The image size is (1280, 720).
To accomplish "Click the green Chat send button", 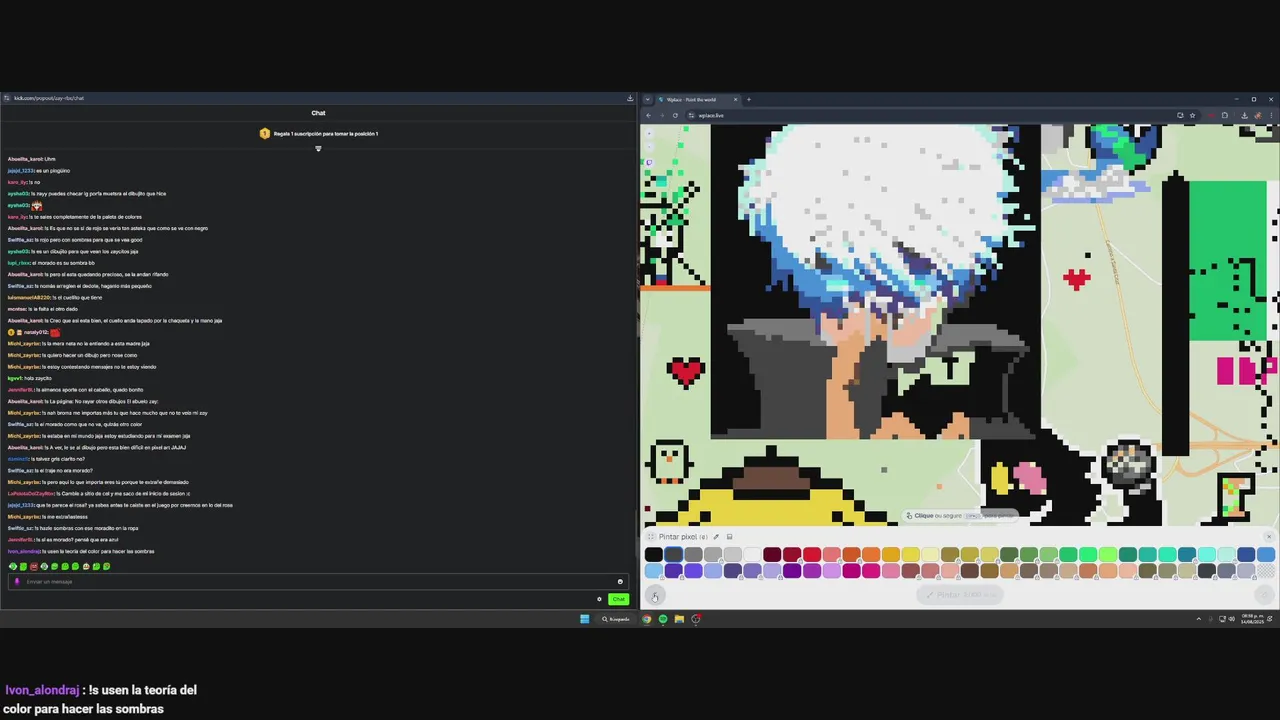I will pos(618,599).
